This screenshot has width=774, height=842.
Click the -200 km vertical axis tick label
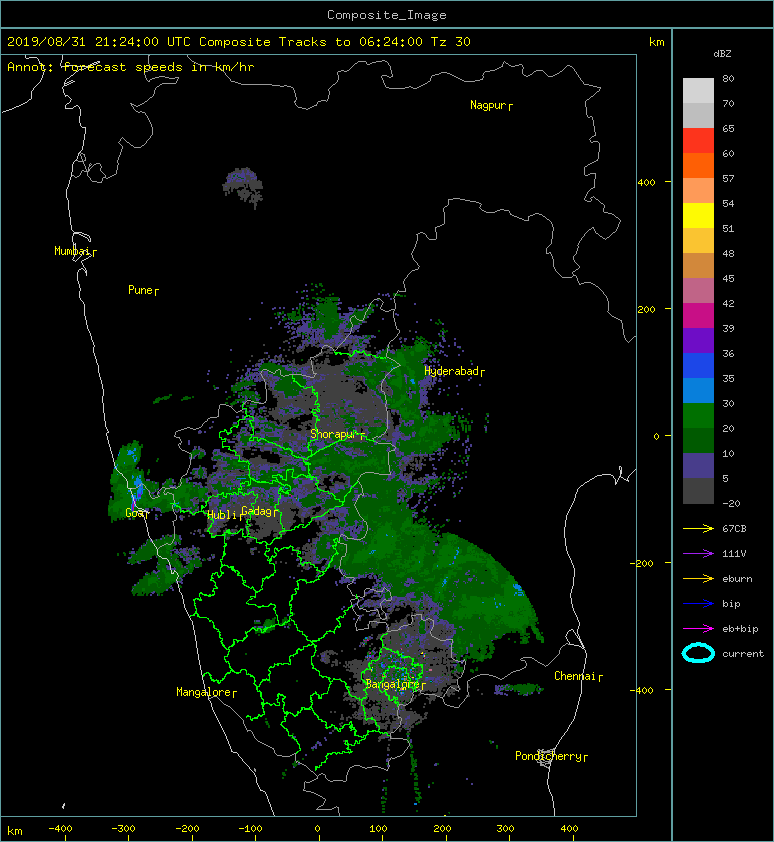pyautogui.click(x=643, y=563)
